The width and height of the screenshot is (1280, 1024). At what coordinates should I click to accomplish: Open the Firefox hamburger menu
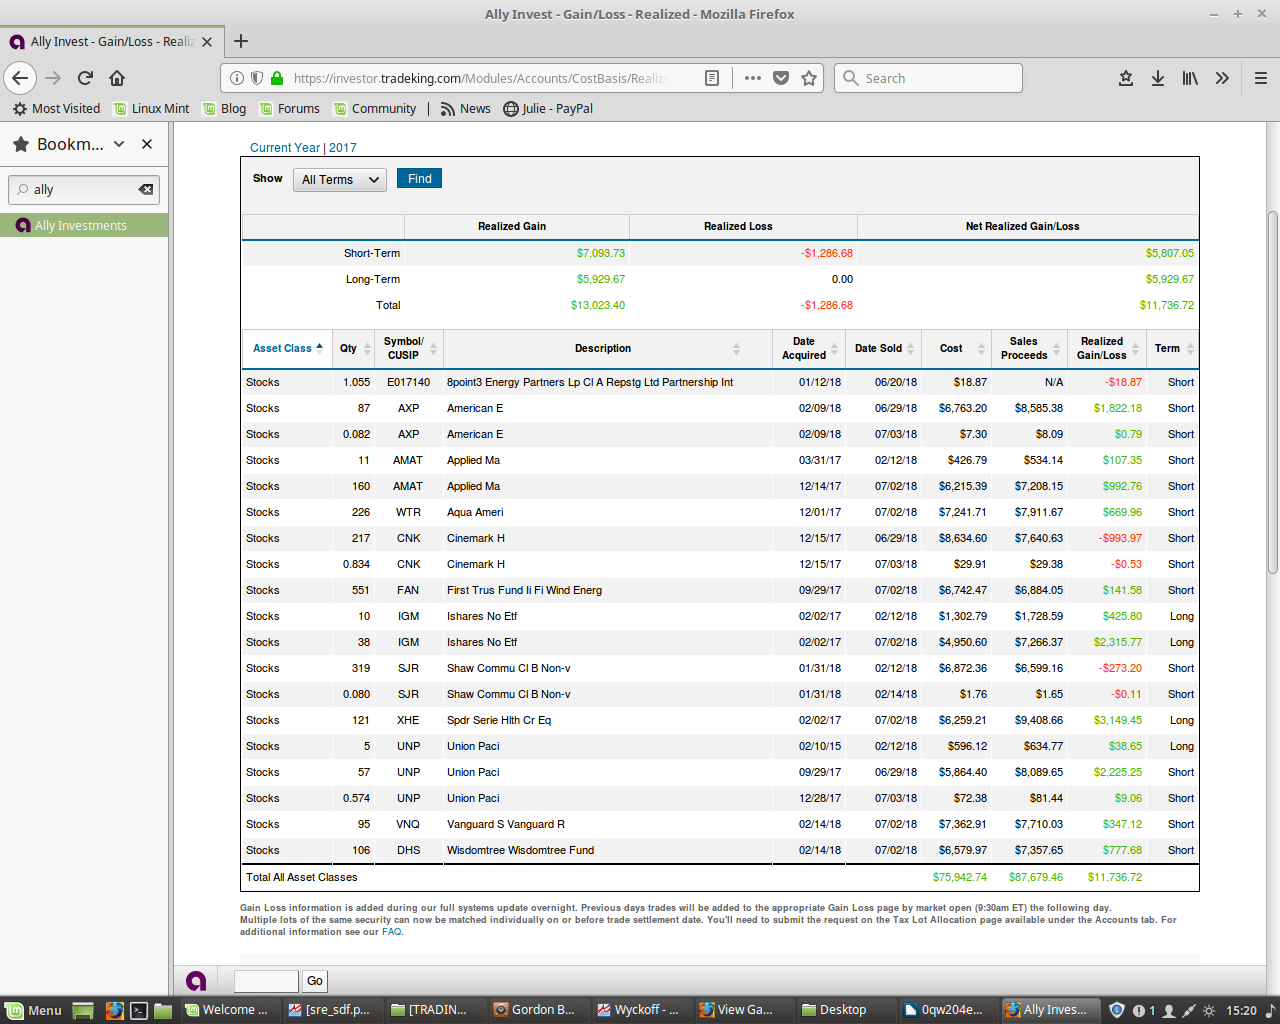click(1261, 78)
